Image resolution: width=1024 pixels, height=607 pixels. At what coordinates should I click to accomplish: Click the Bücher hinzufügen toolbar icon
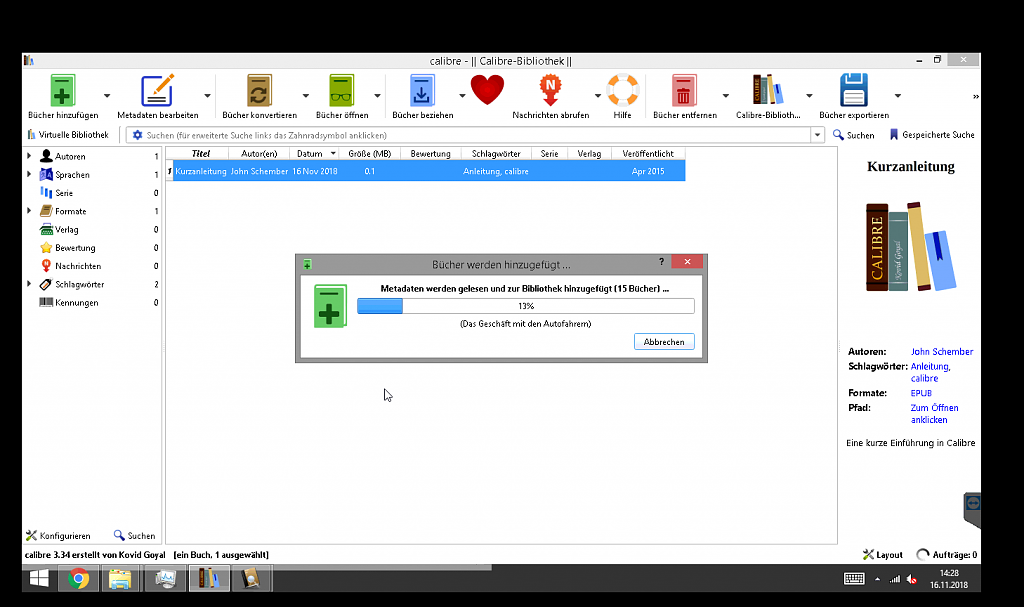(x=63, y=90)
